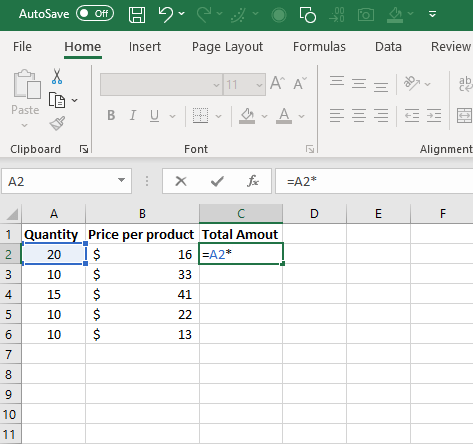The width and height of the screenshot is (473, 444).
Task: Toggle the AutoSave switch on
Action: (95, 14)
